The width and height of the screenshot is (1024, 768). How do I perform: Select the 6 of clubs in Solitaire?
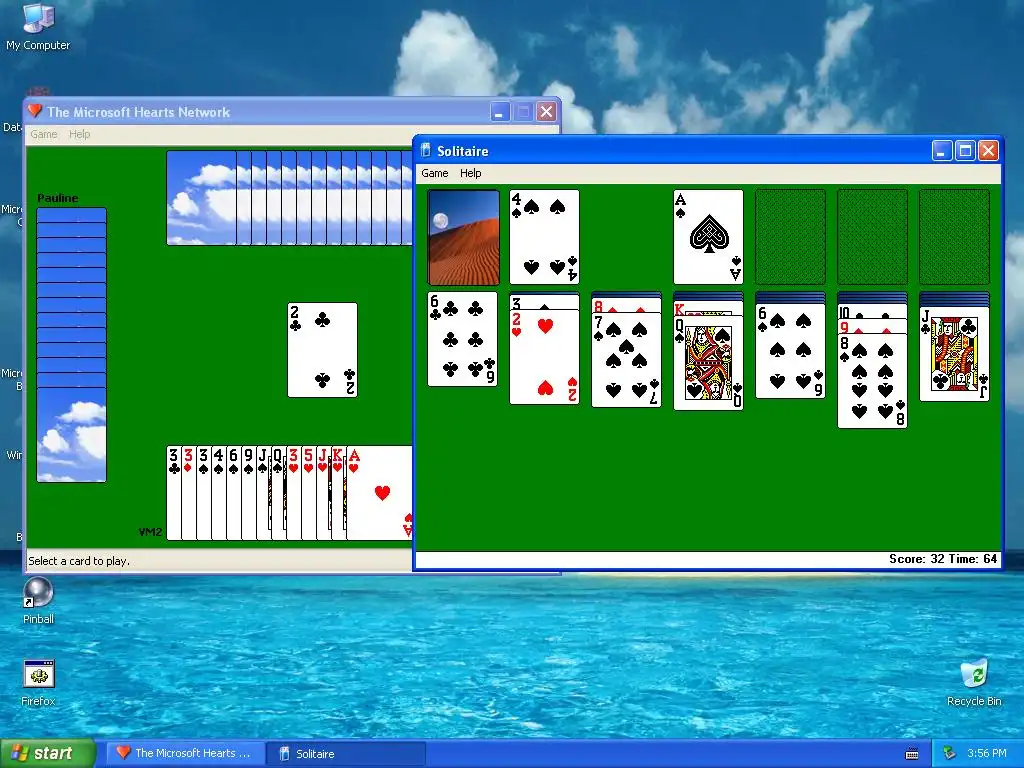click(x=462, y=339)
